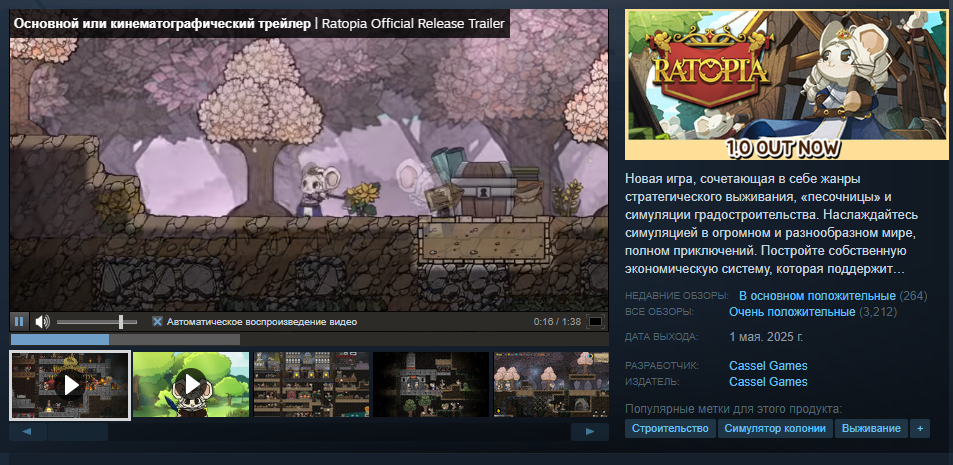Open the Ratopia 1.0 OUT NOW banner
953x465 pixels.
point(786,84)
